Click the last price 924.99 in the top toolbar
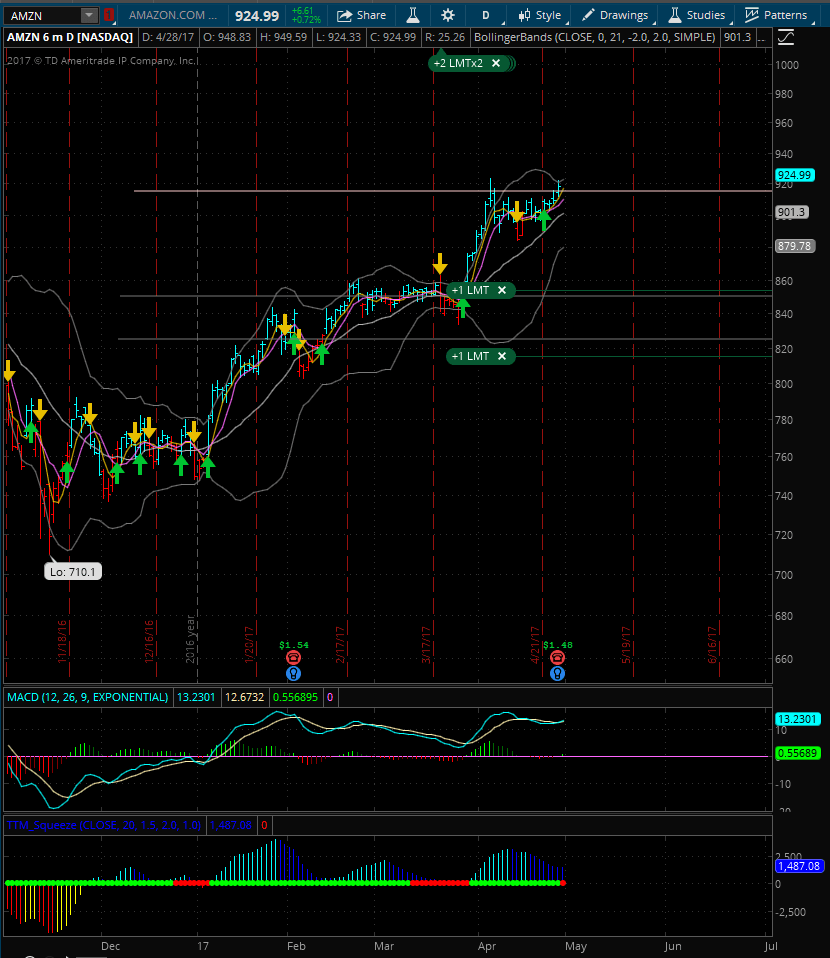This screenshot has width=830, height=958. tap(257, 16)
